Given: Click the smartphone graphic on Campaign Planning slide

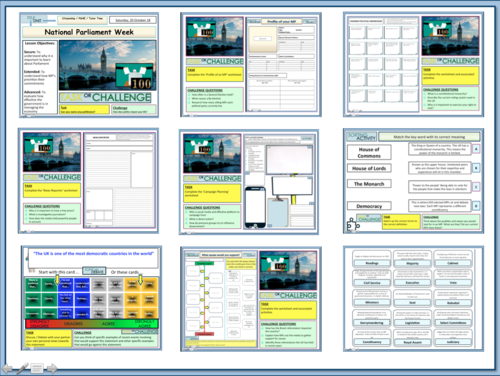Looking at the screenshot, I should click(x=255, y=207).
